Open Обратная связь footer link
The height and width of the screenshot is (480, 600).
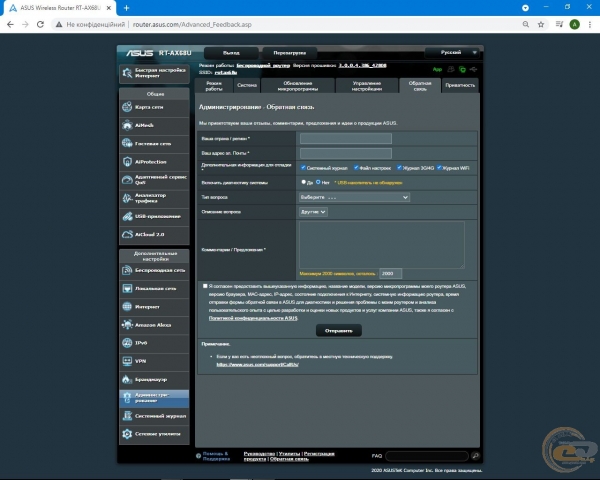289,459
